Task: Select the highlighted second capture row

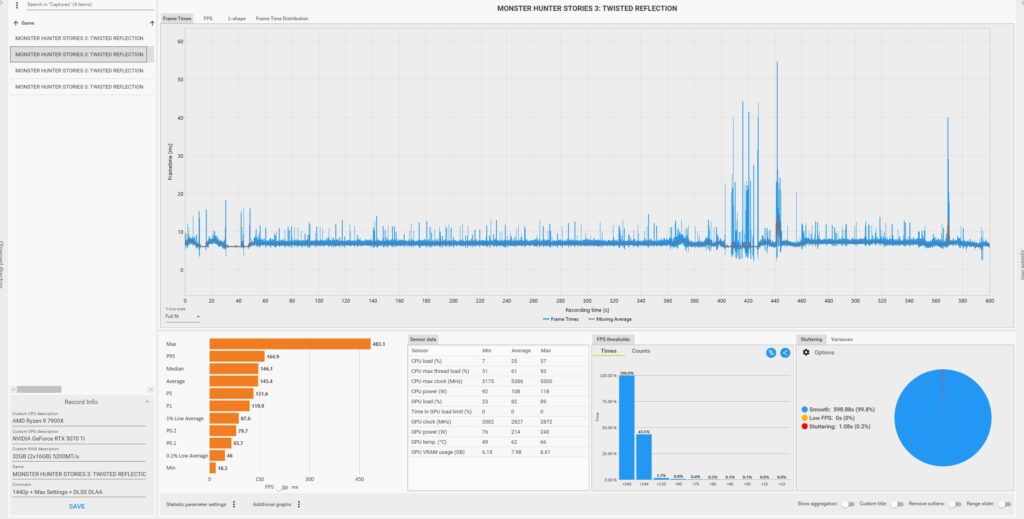Action: pos(78,55)
